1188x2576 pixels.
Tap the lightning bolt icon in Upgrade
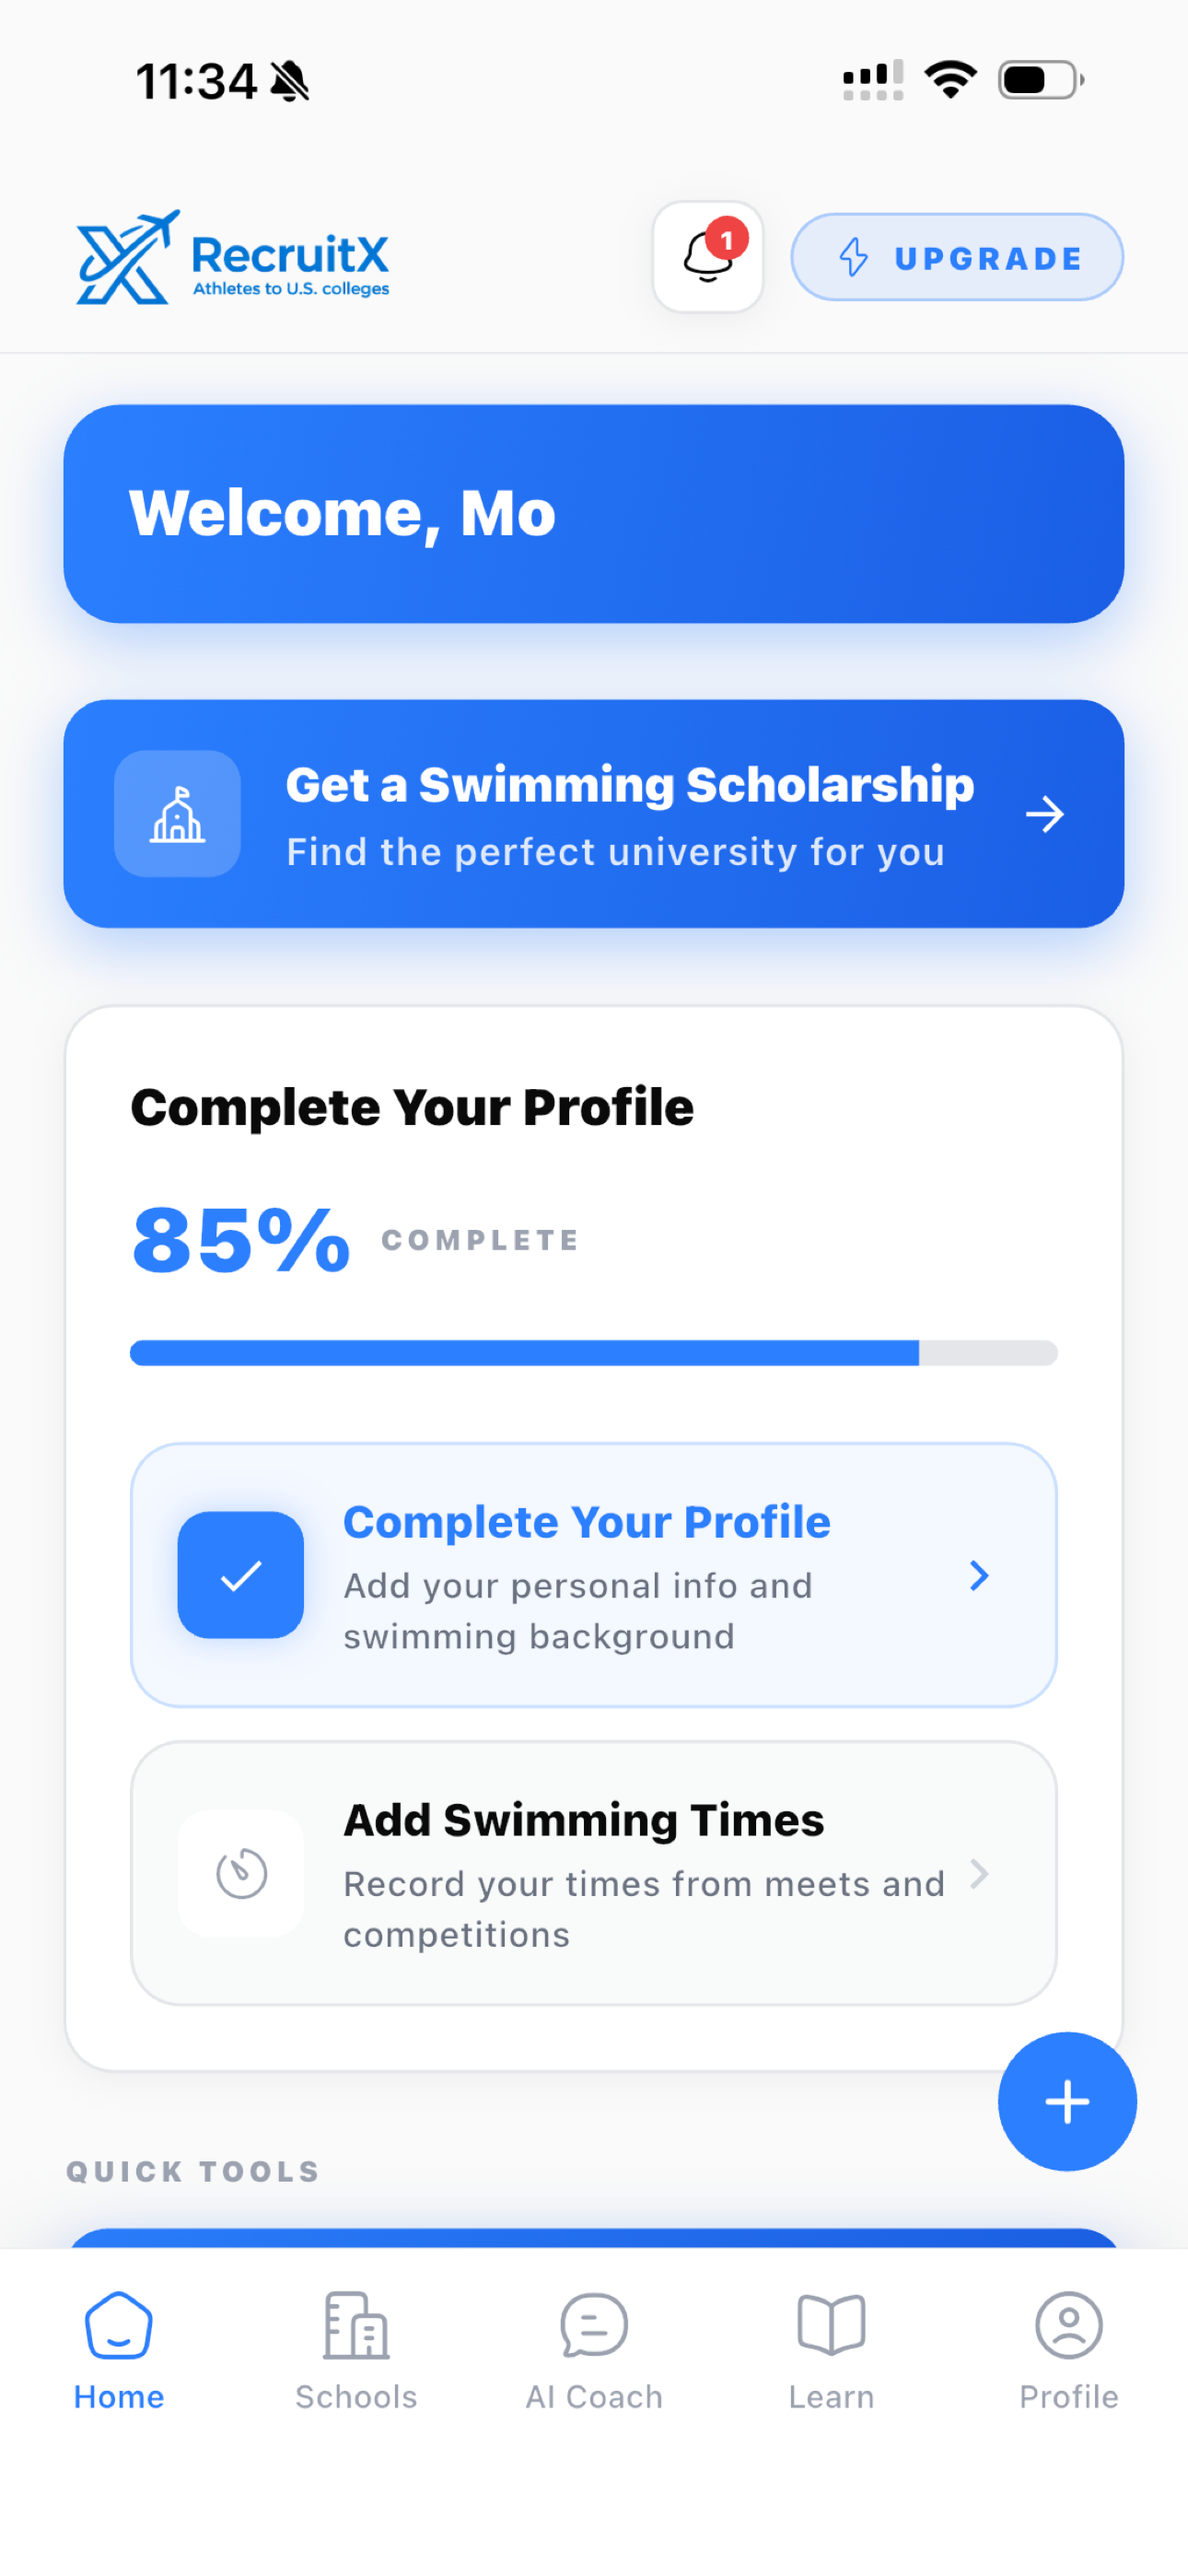coord(853,257)
